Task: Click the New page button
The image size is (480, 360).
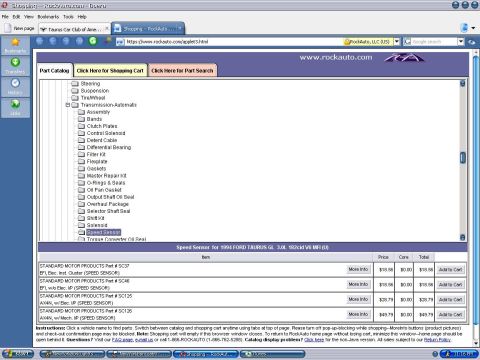Action: click(19, 28)
